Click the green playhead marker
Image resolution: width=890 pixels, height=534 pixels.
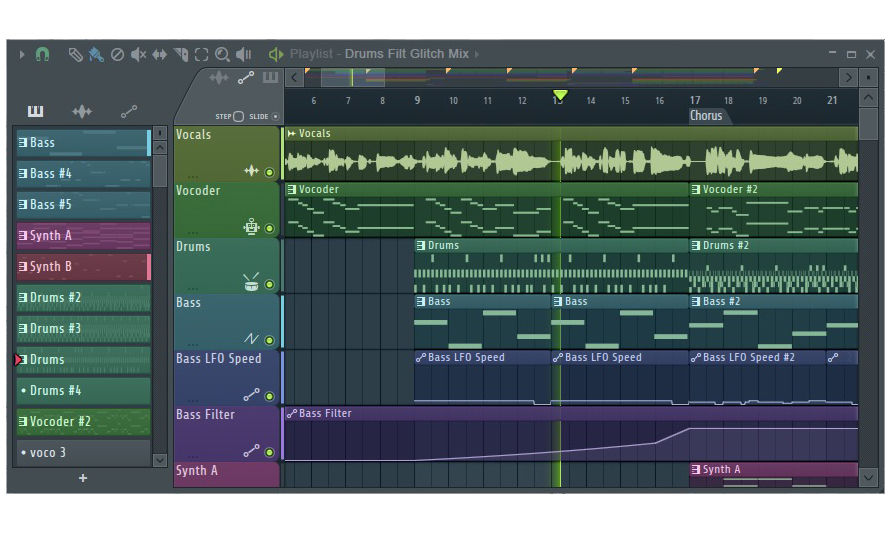(560, 95)
